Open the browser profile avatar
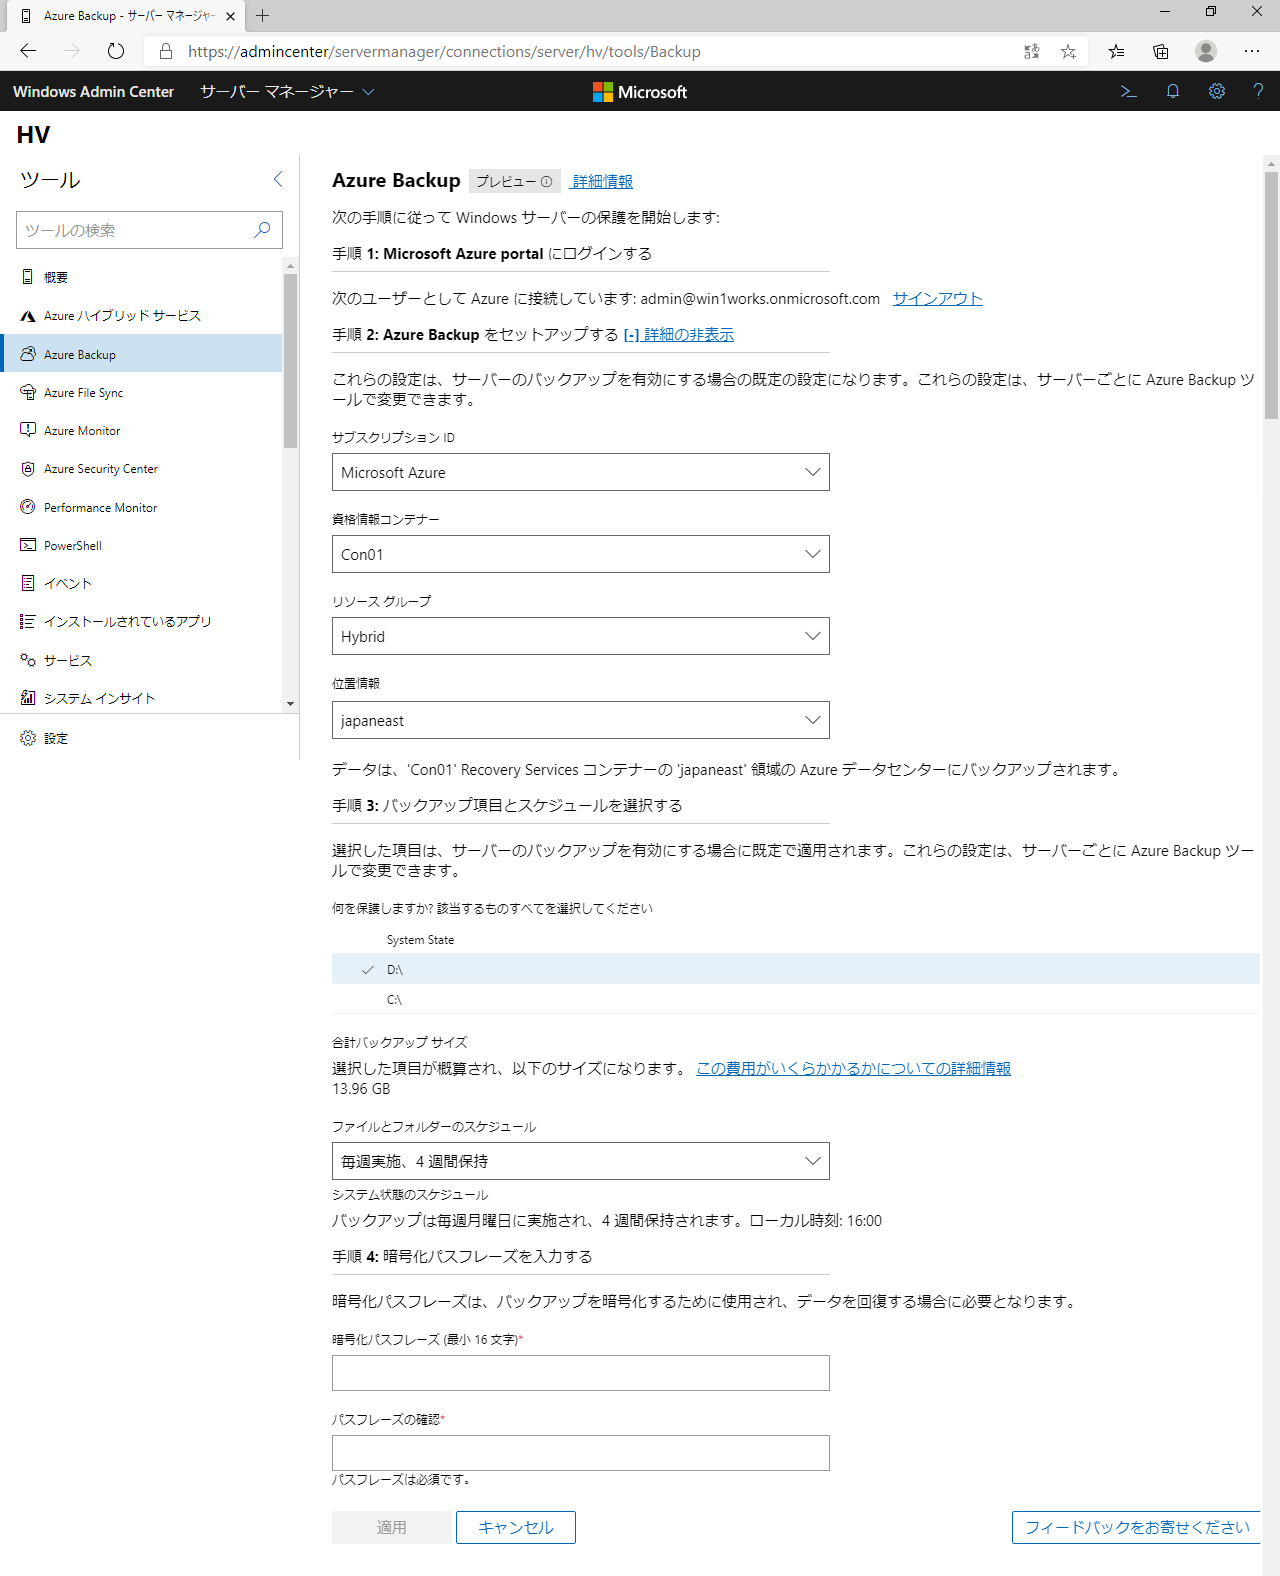This screenshot has width=1280, height=1576. pos(1206,51)
